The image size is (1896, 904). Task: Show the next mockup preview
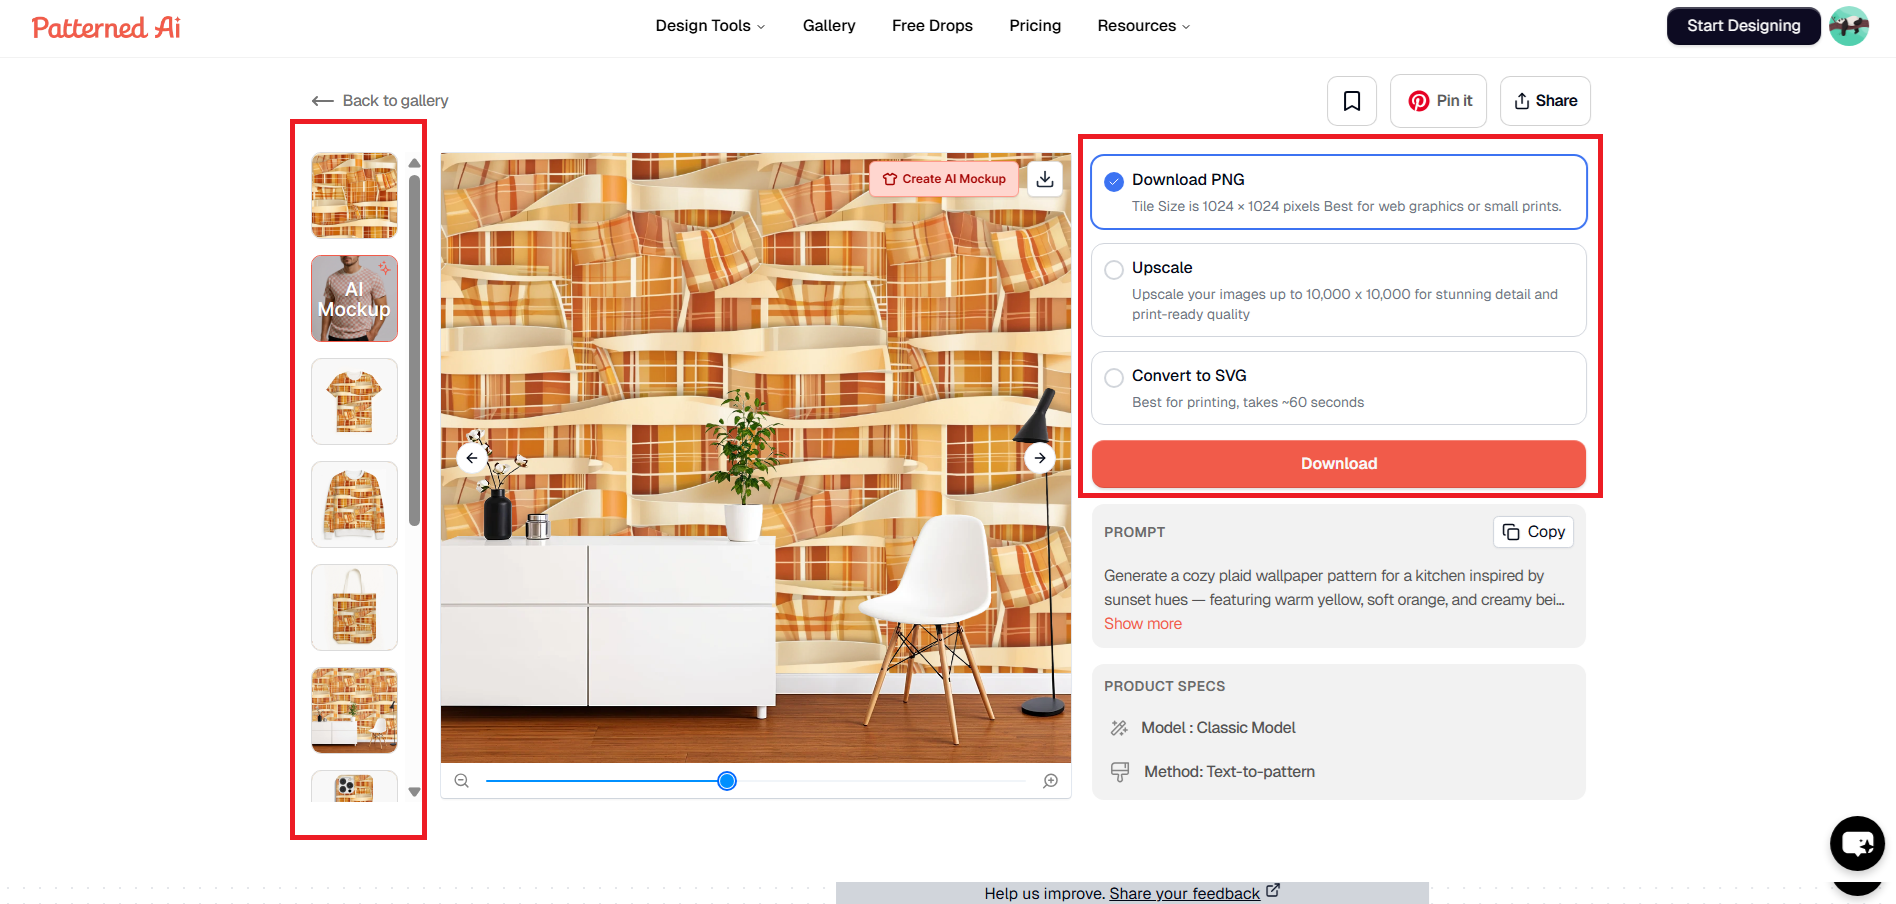point(1039,458)
